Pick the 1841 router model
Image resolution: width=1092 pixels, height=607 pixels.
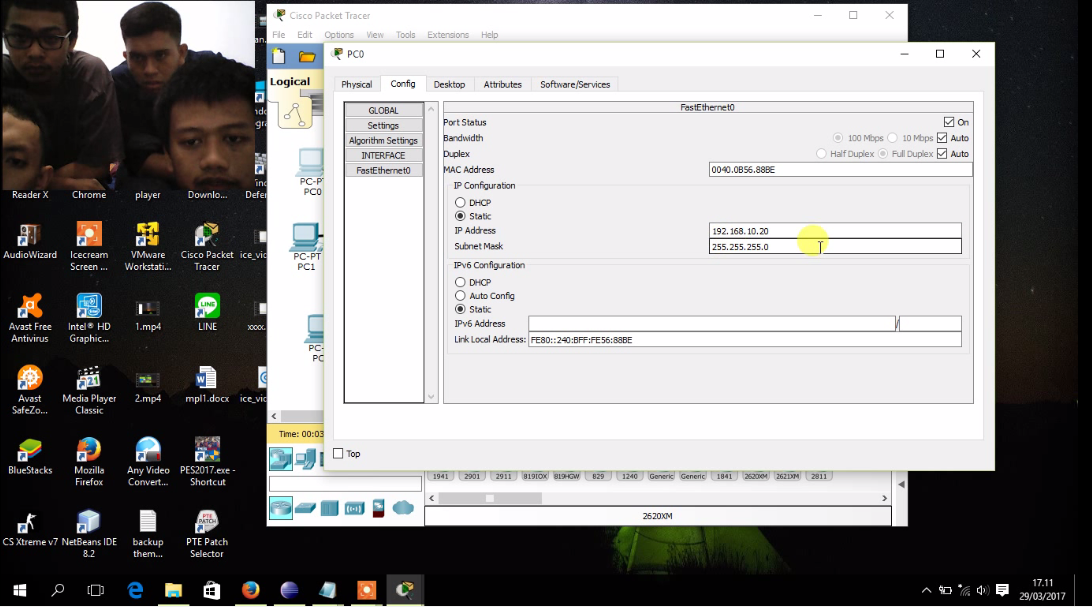[x=724, y=476]
